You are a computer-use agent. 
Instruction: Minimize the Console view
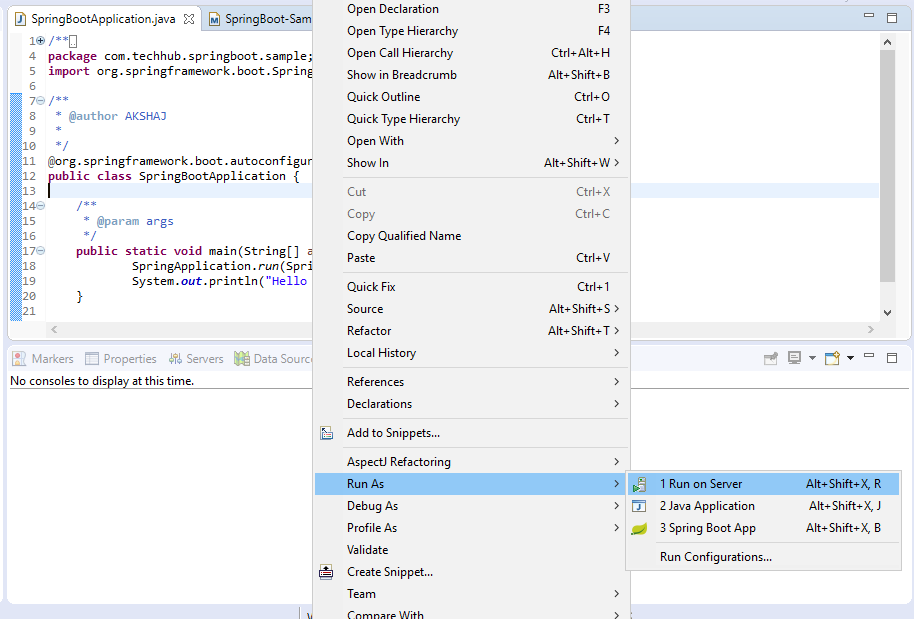[870, 357]
